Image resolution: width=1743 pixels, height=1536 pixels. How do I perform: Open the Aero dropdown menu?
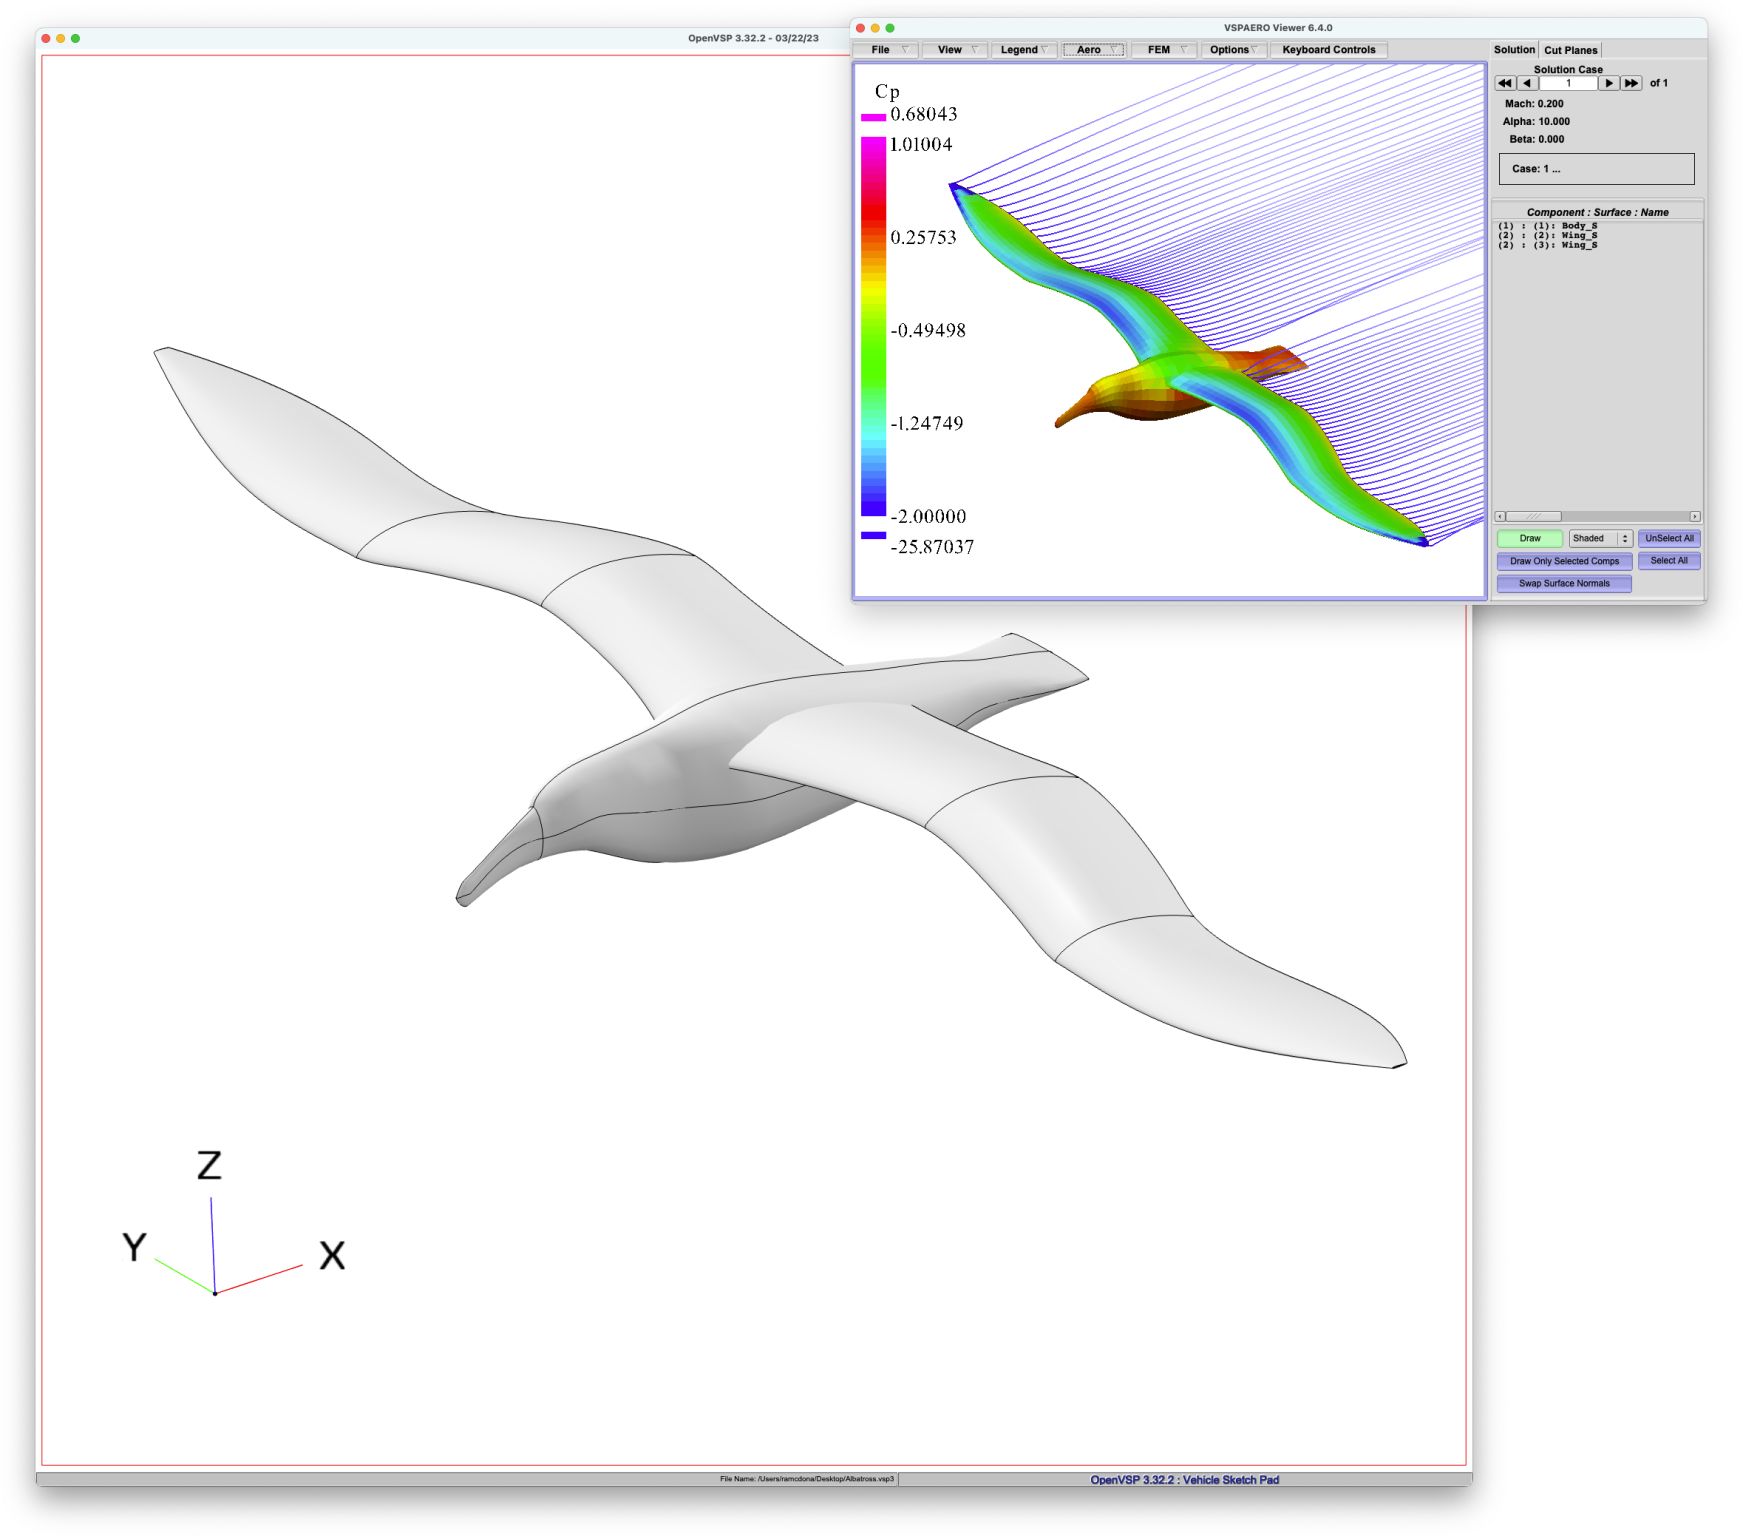coord(1093,50)
